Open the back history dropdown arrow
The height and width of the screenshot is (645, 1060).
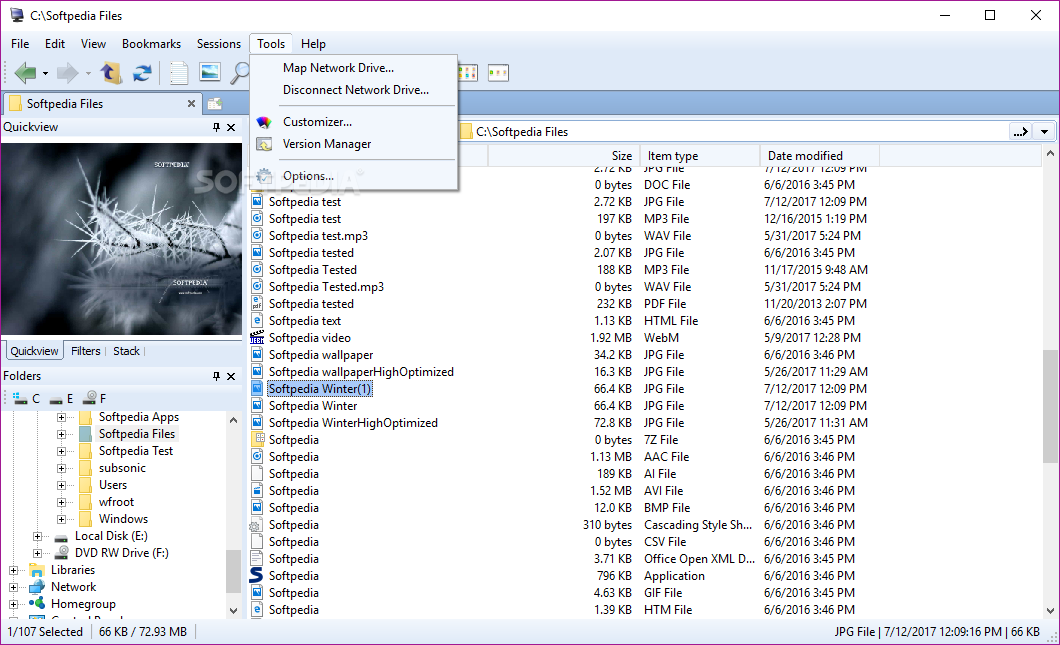coord(45,73)
